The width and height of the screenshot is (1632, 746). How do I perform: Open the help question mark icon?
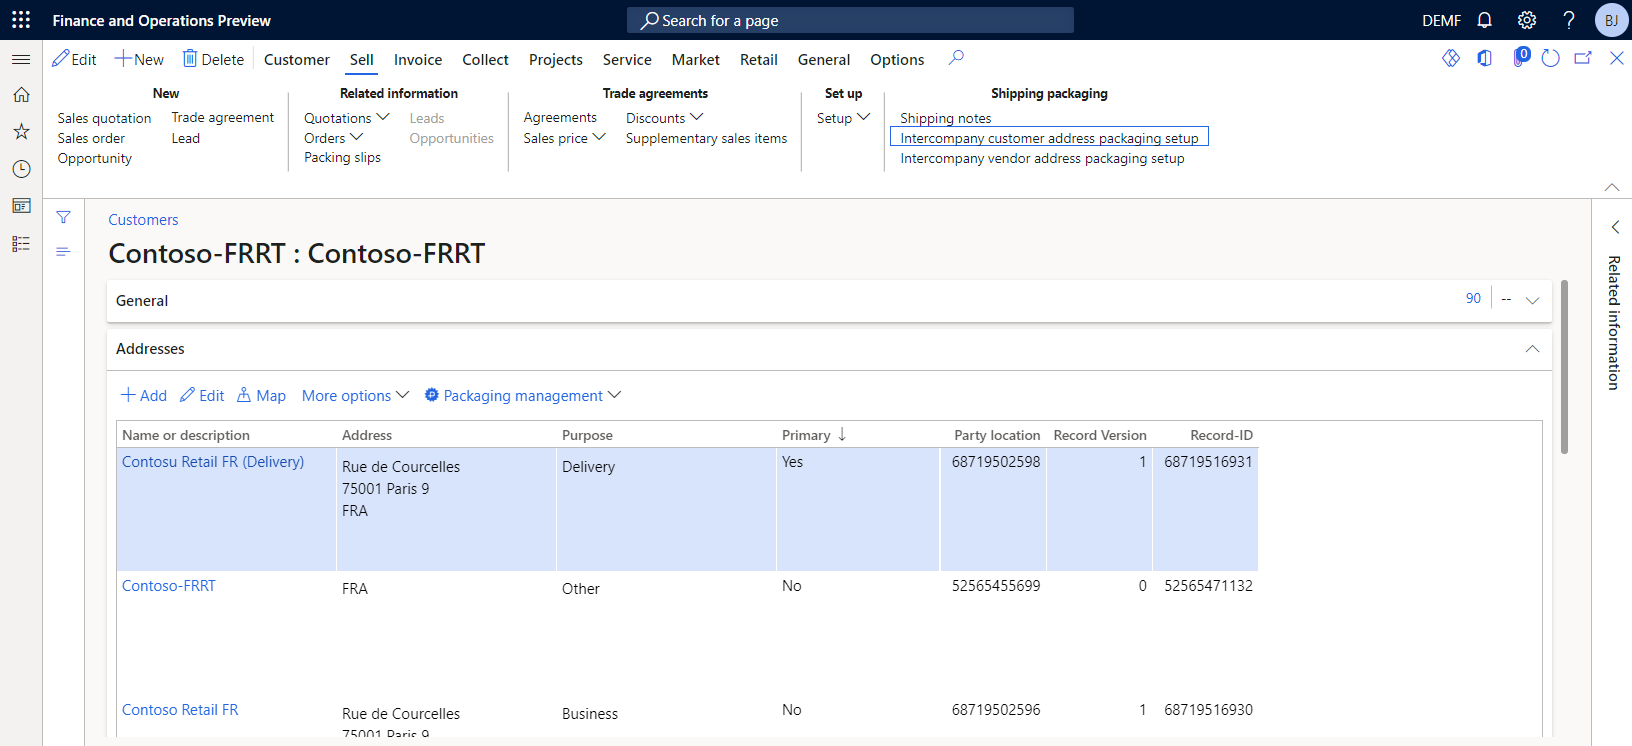[x=1569, y=20]
